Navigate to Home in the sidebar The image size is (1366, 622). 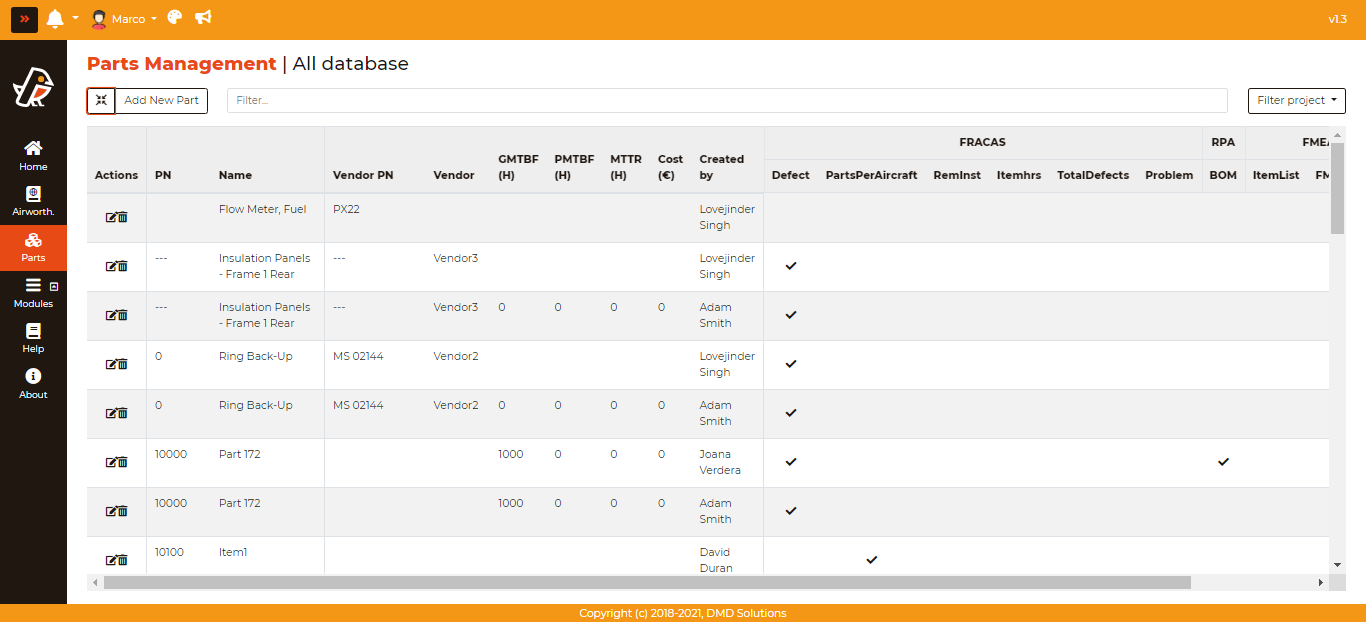point(33,155)
